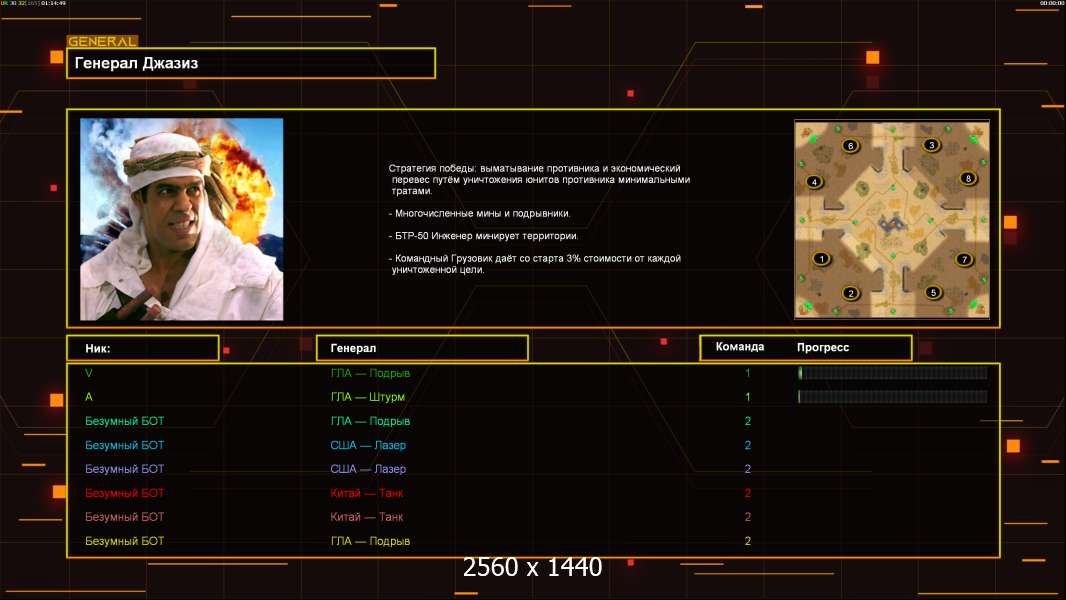This screenshot has width=1066, height=600.
Task: Click the 'Генерал' column header
Action: (421, 348)
